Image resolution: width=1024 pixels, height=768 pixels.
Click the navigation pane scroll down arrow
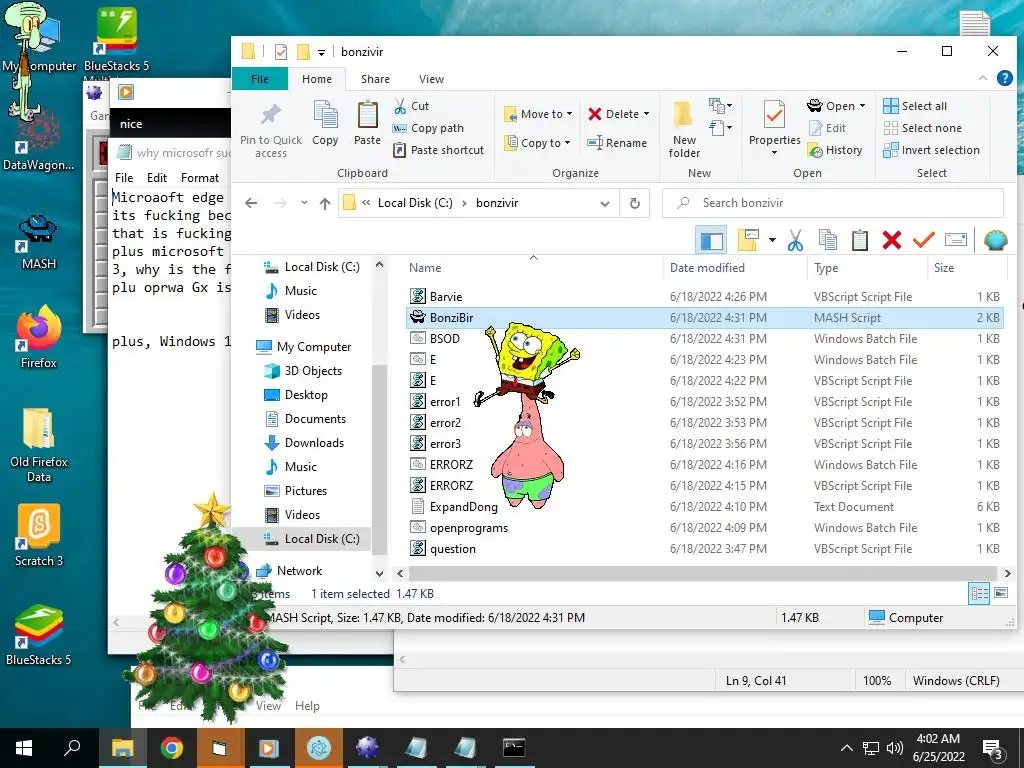click(x=379, y=573)
